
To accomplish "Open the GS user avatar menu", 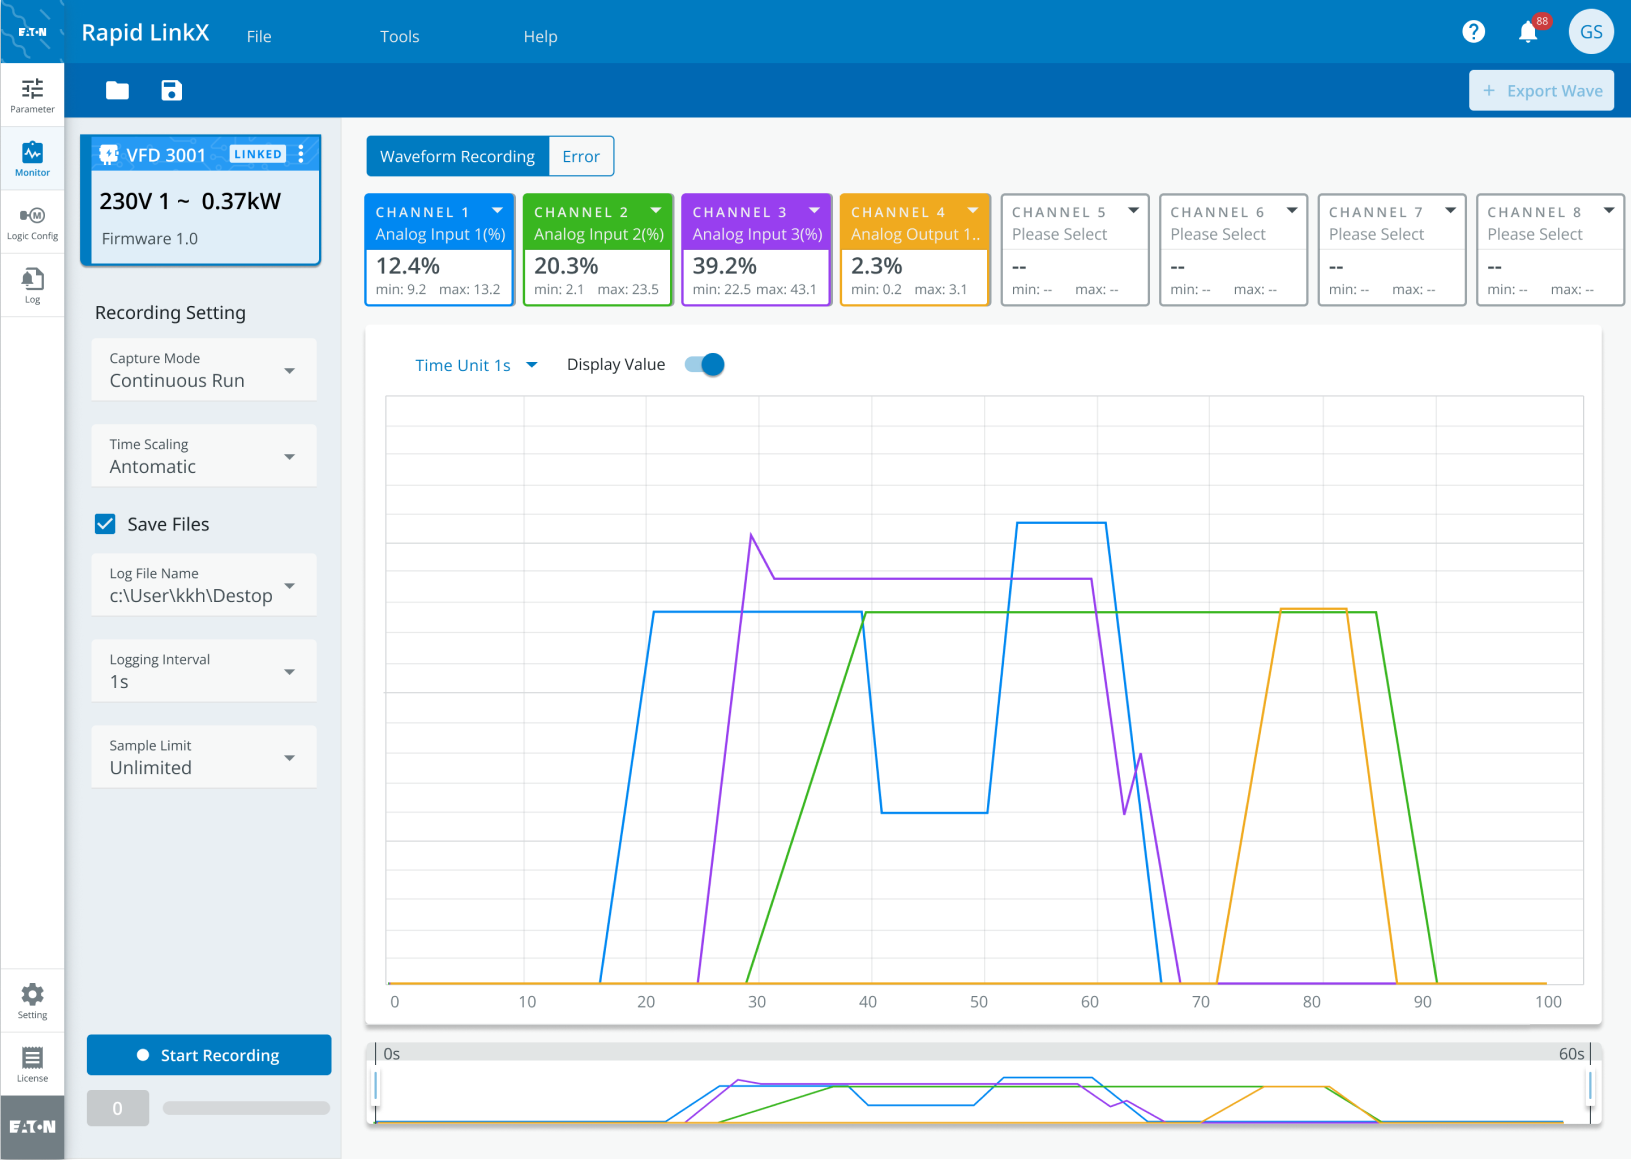I will [x=1591, y=32].
